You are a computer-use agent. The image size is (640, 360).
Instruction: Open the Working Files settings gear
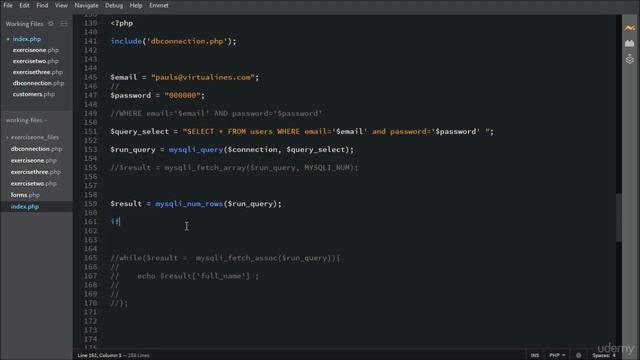tap(51, 24)
